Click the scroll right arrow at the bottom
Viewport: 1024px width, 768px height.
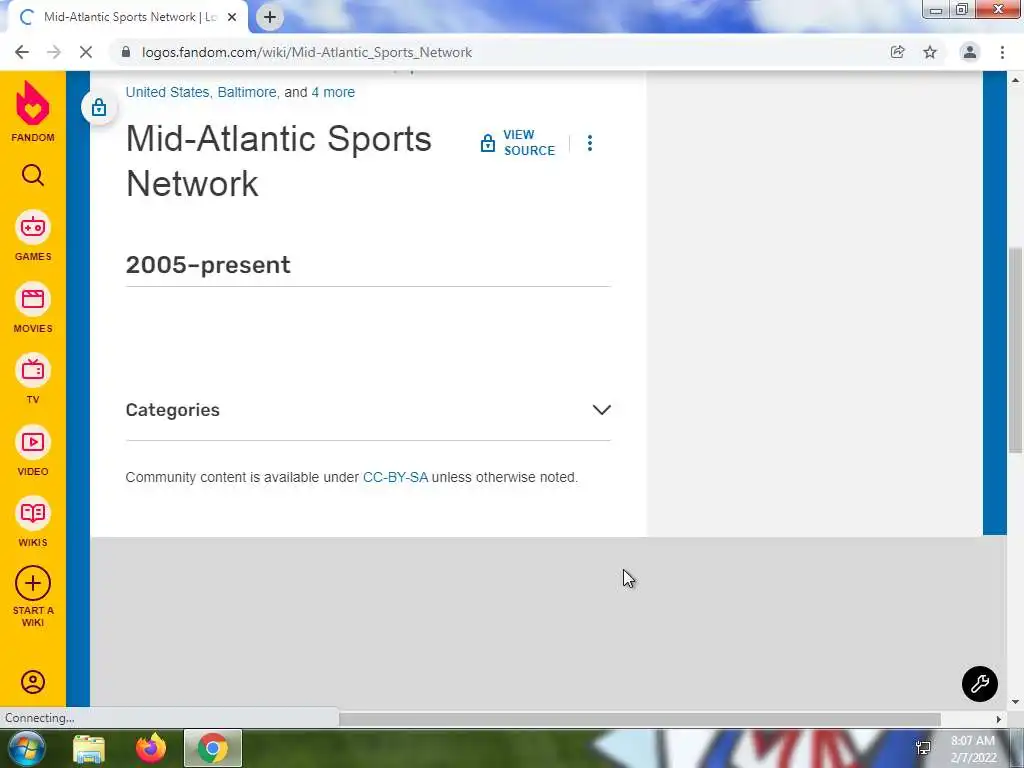(999, 719)
